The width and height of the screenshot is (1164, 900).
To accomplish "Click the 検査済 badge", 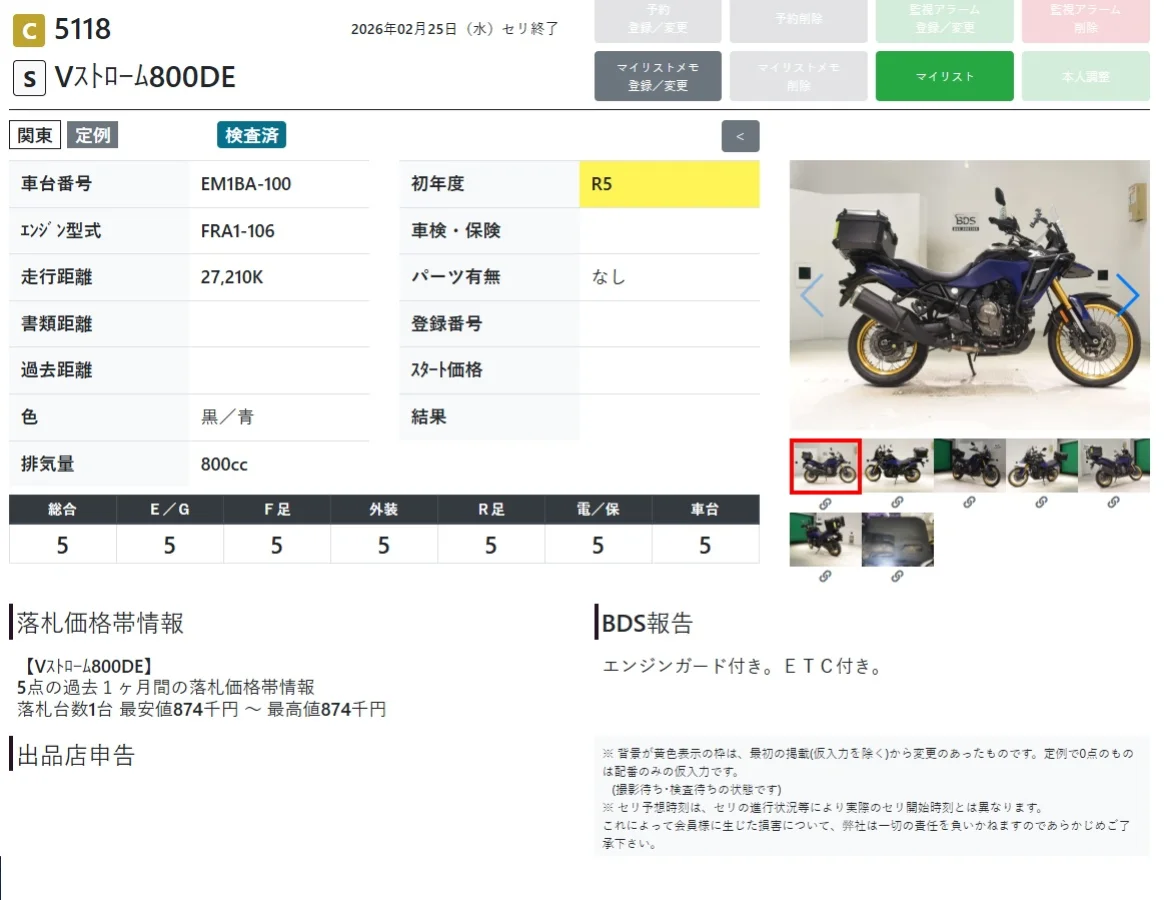I will point(252,135).
